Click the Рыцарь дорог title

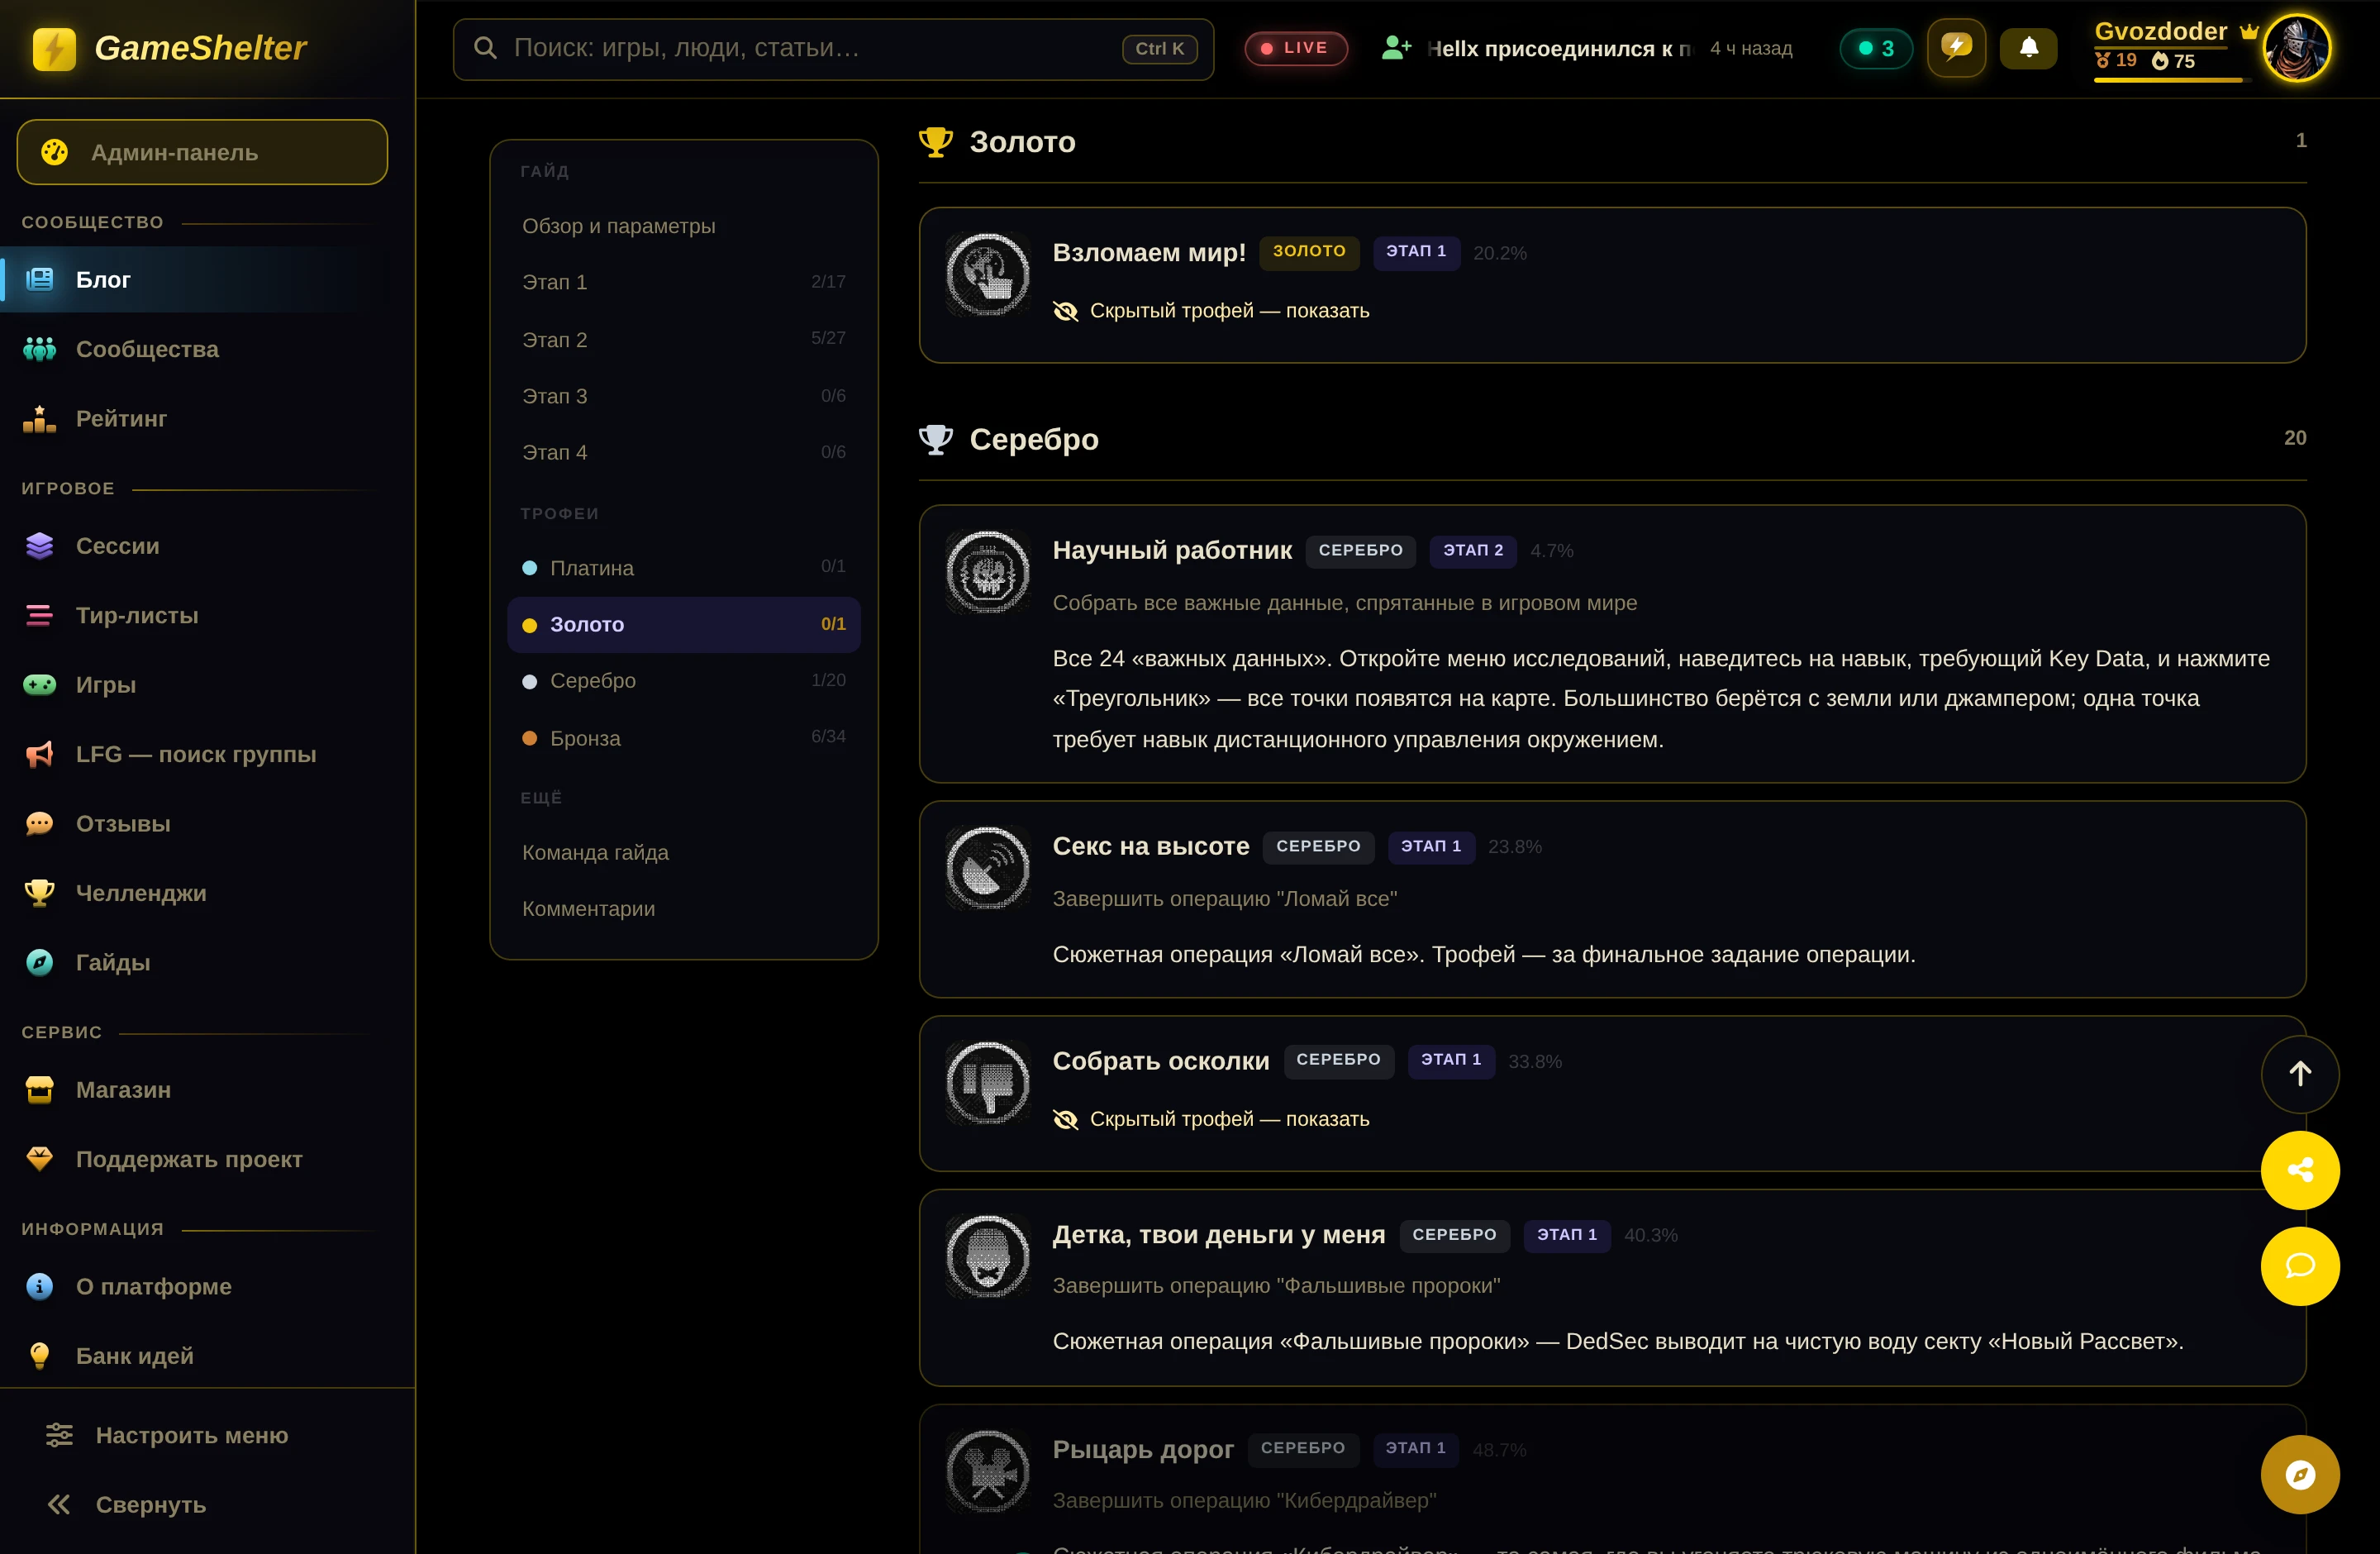tap(1143, 1449)
